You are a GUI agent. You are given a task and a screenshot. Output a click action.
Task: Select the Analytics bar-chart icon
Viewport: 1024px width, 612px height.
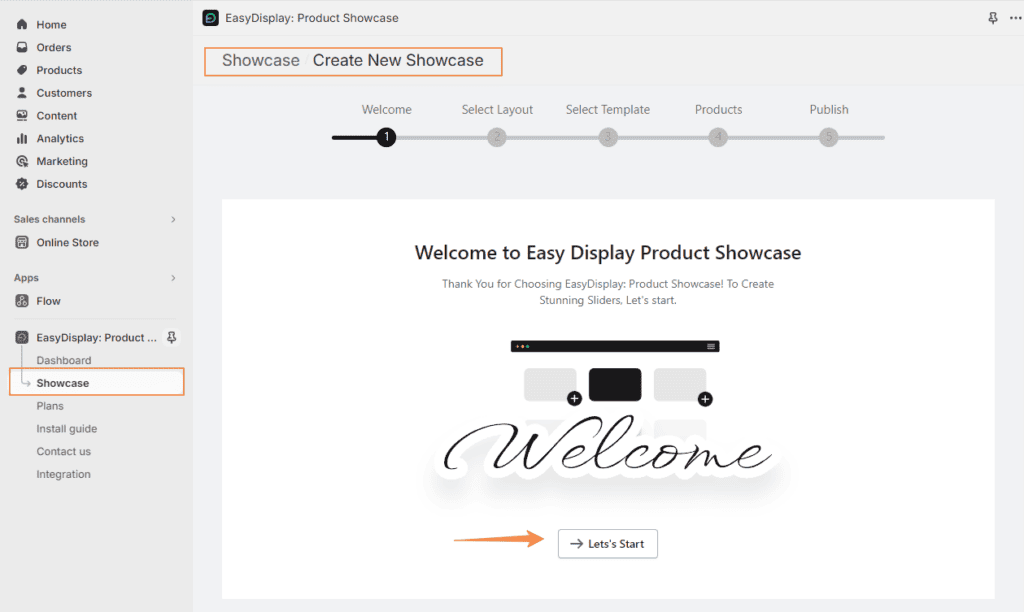click(21, 138)
